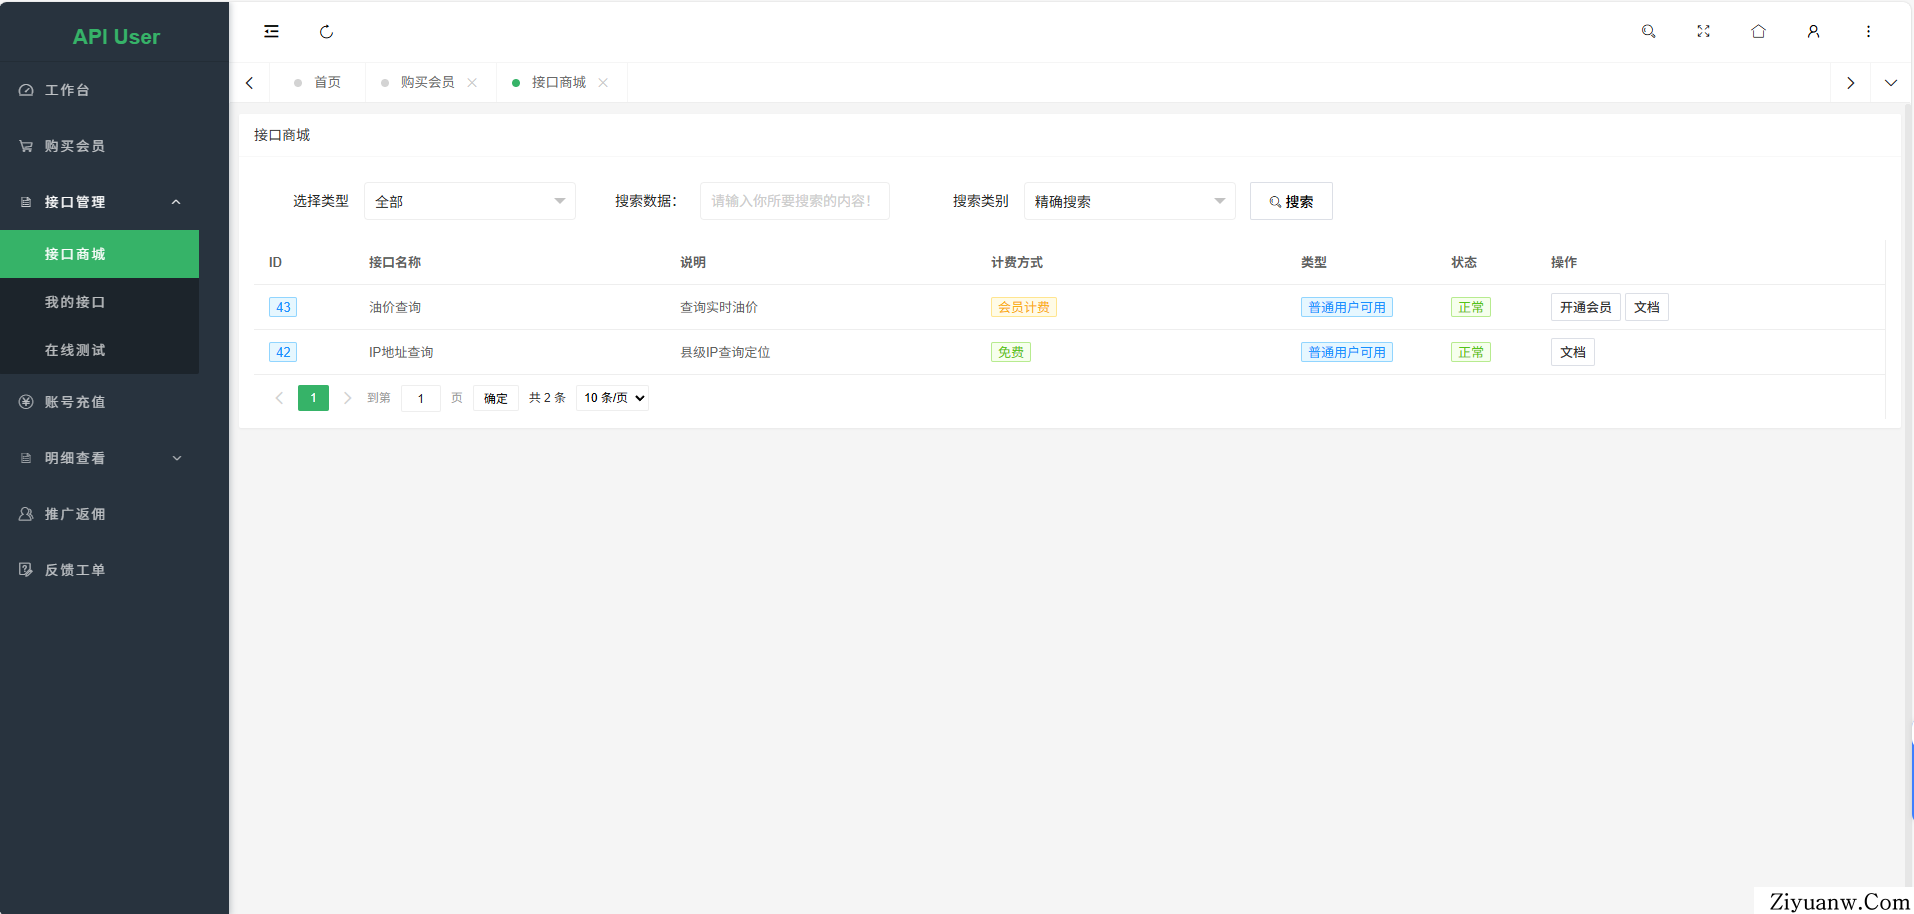
Task: Click the 免费 tag
Action: click(x=1011, y=352)
